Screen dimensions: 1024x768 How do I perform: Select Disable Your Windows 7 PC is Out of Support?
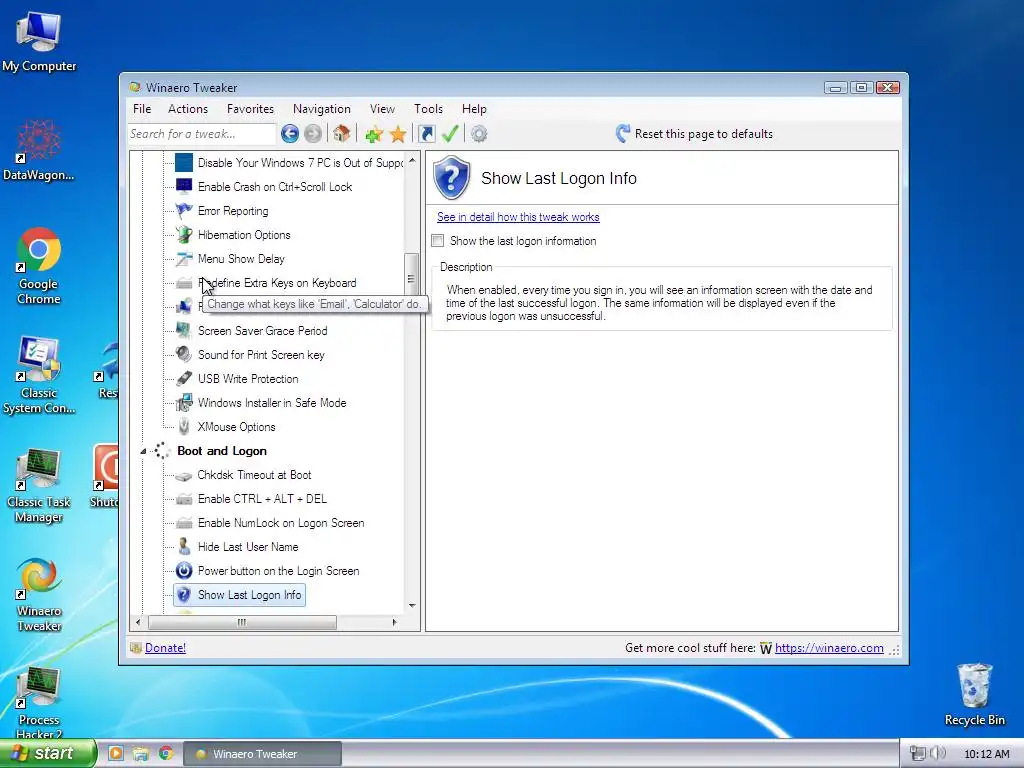pos(300,163)
